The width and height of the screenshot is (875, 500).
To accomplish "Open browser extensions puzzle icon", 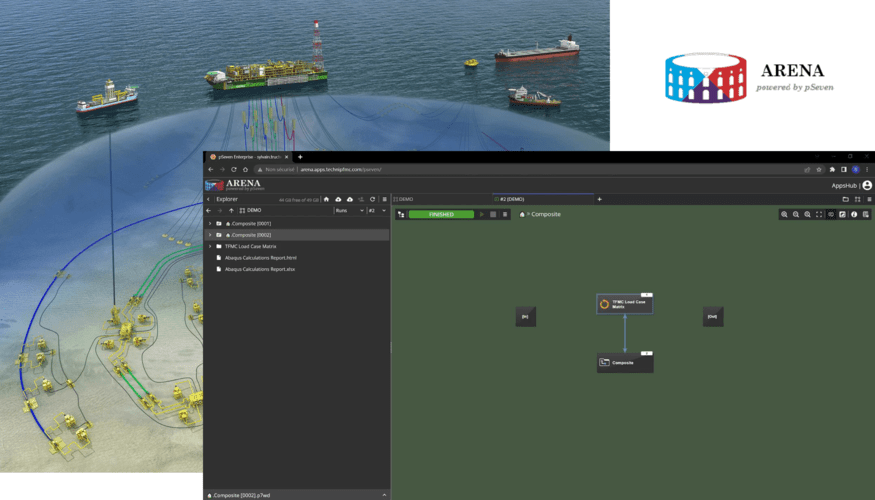I will pos(832,170).
